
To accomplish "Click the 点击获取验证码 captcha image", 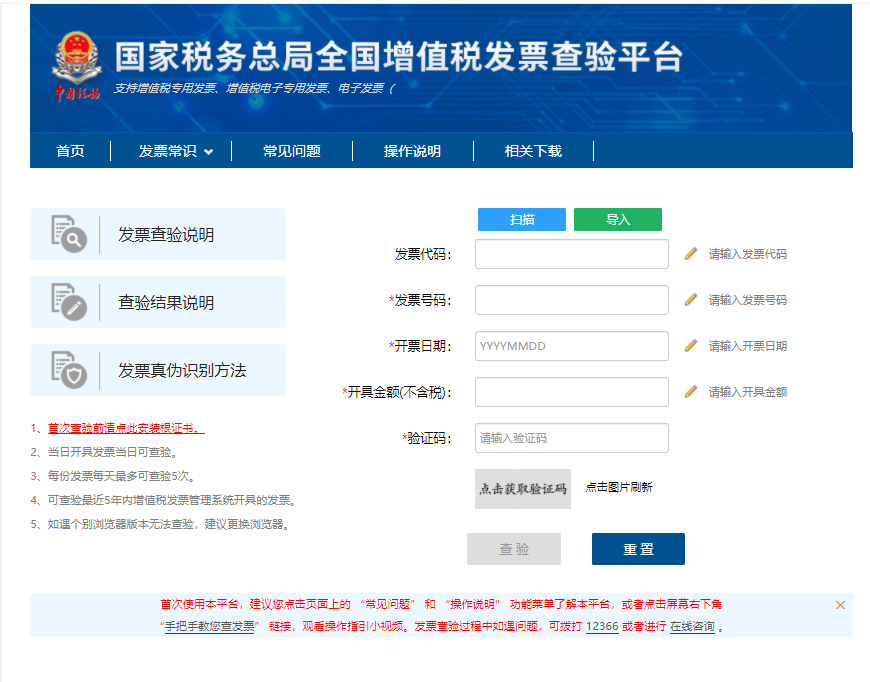I will (523, 489).
